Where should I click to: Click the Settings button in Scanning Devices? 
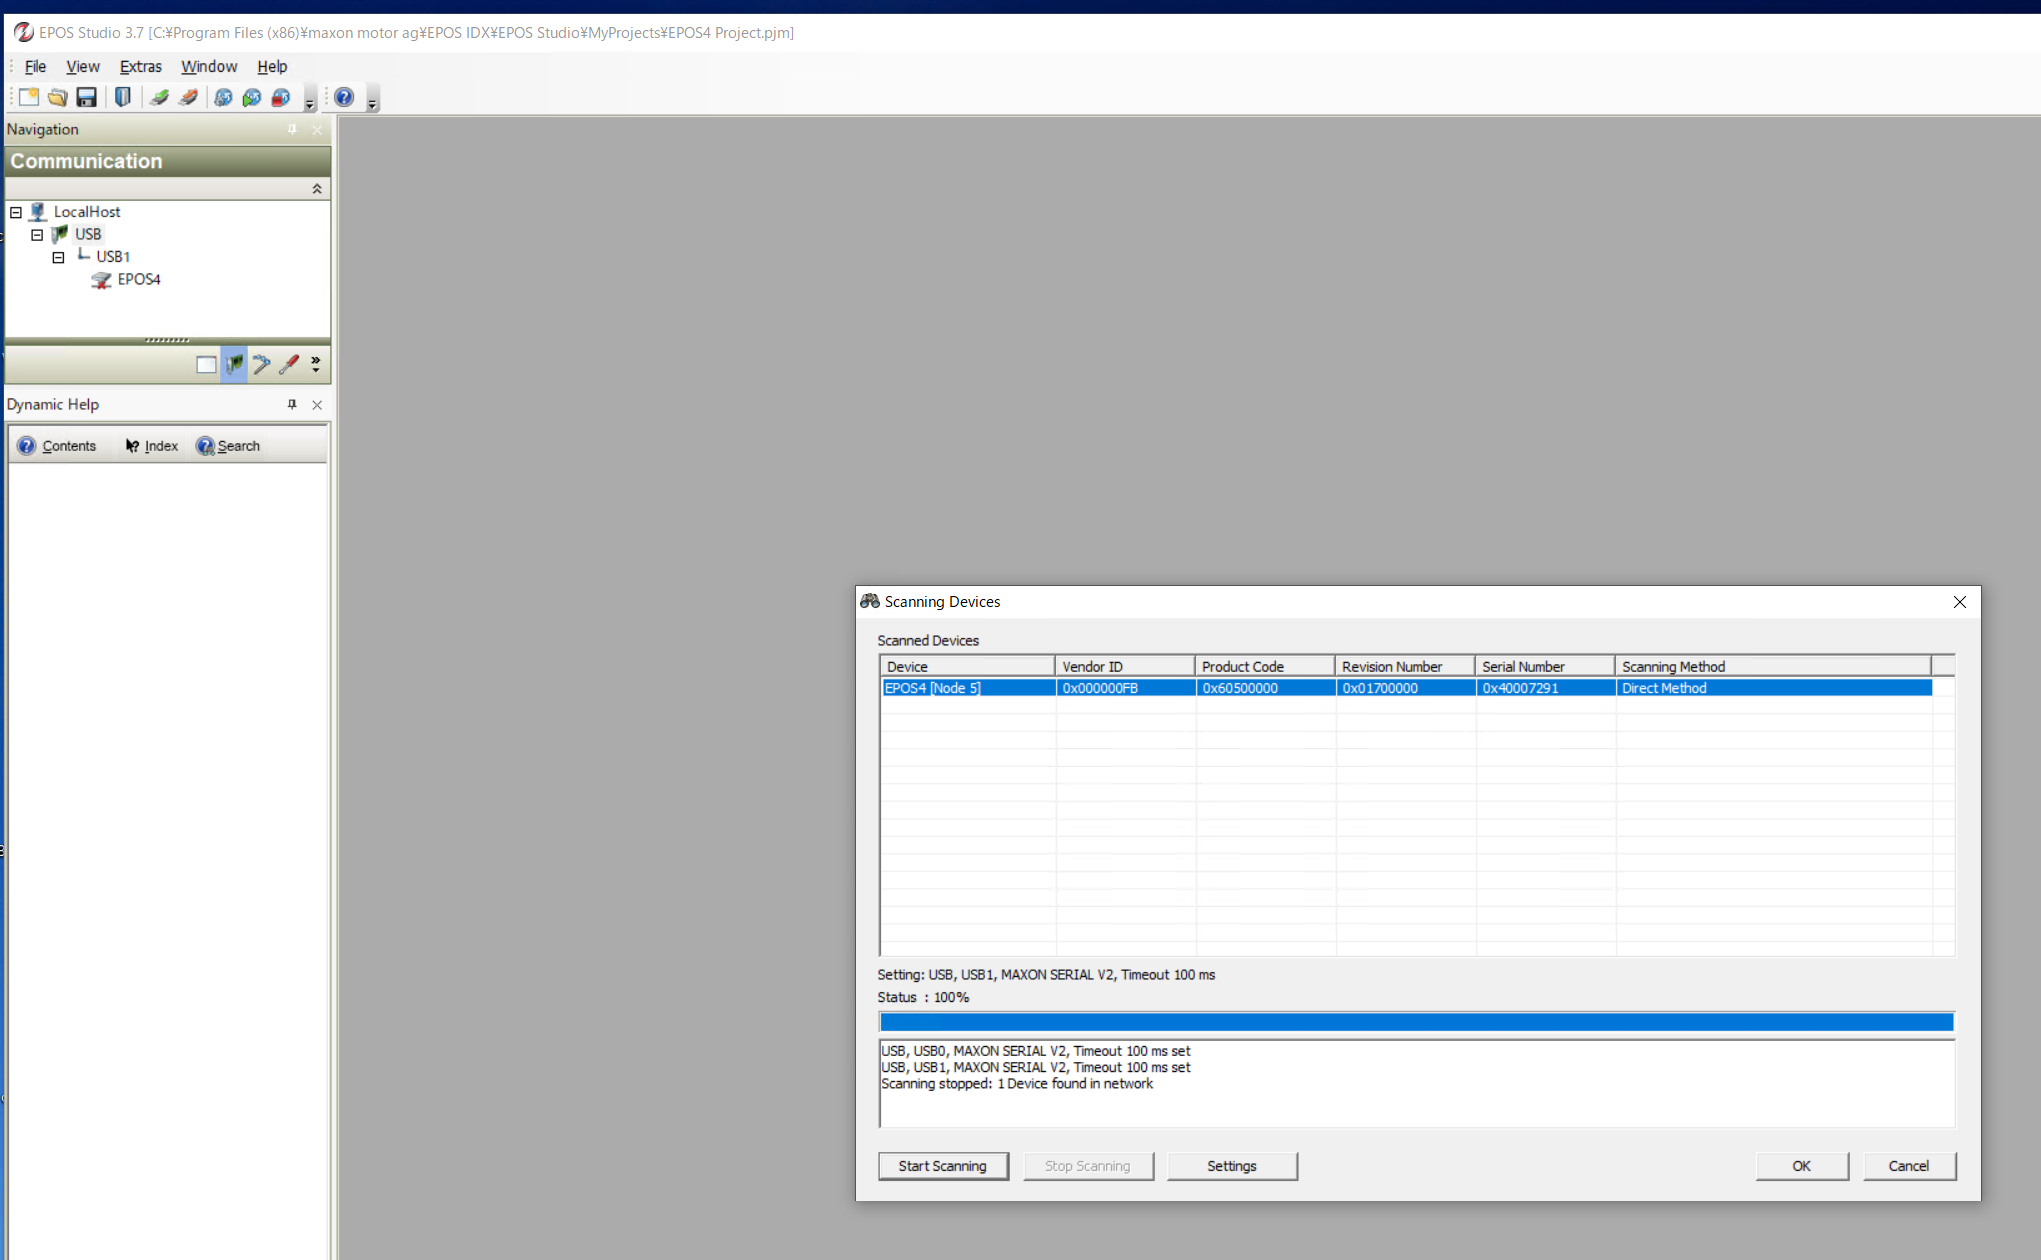[x=1231, y=1166]
